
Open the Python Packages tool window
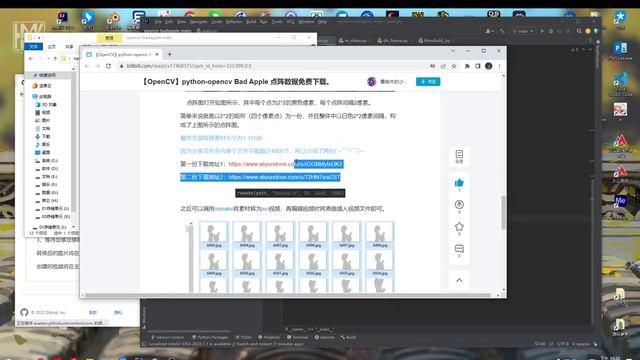pyautogui.click(x=210, y=337)
